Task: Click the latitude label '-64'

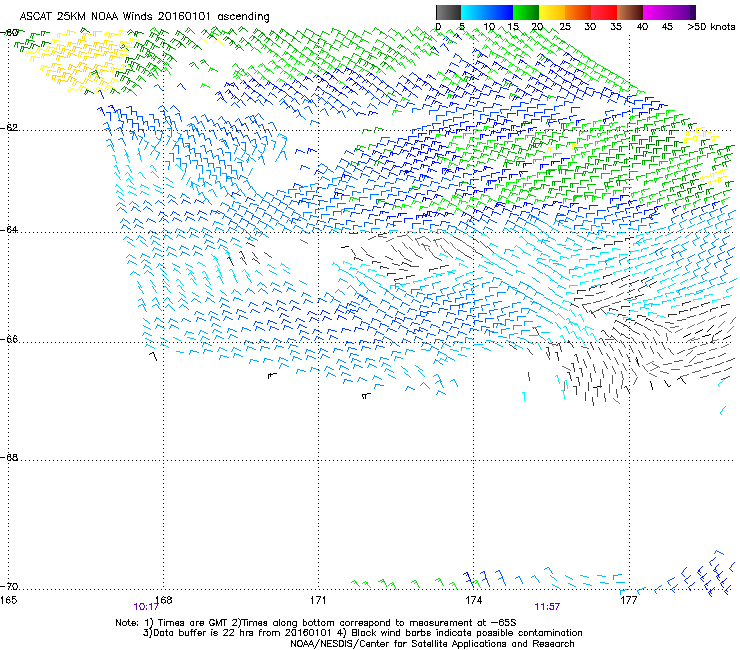Action: point(10,229)
